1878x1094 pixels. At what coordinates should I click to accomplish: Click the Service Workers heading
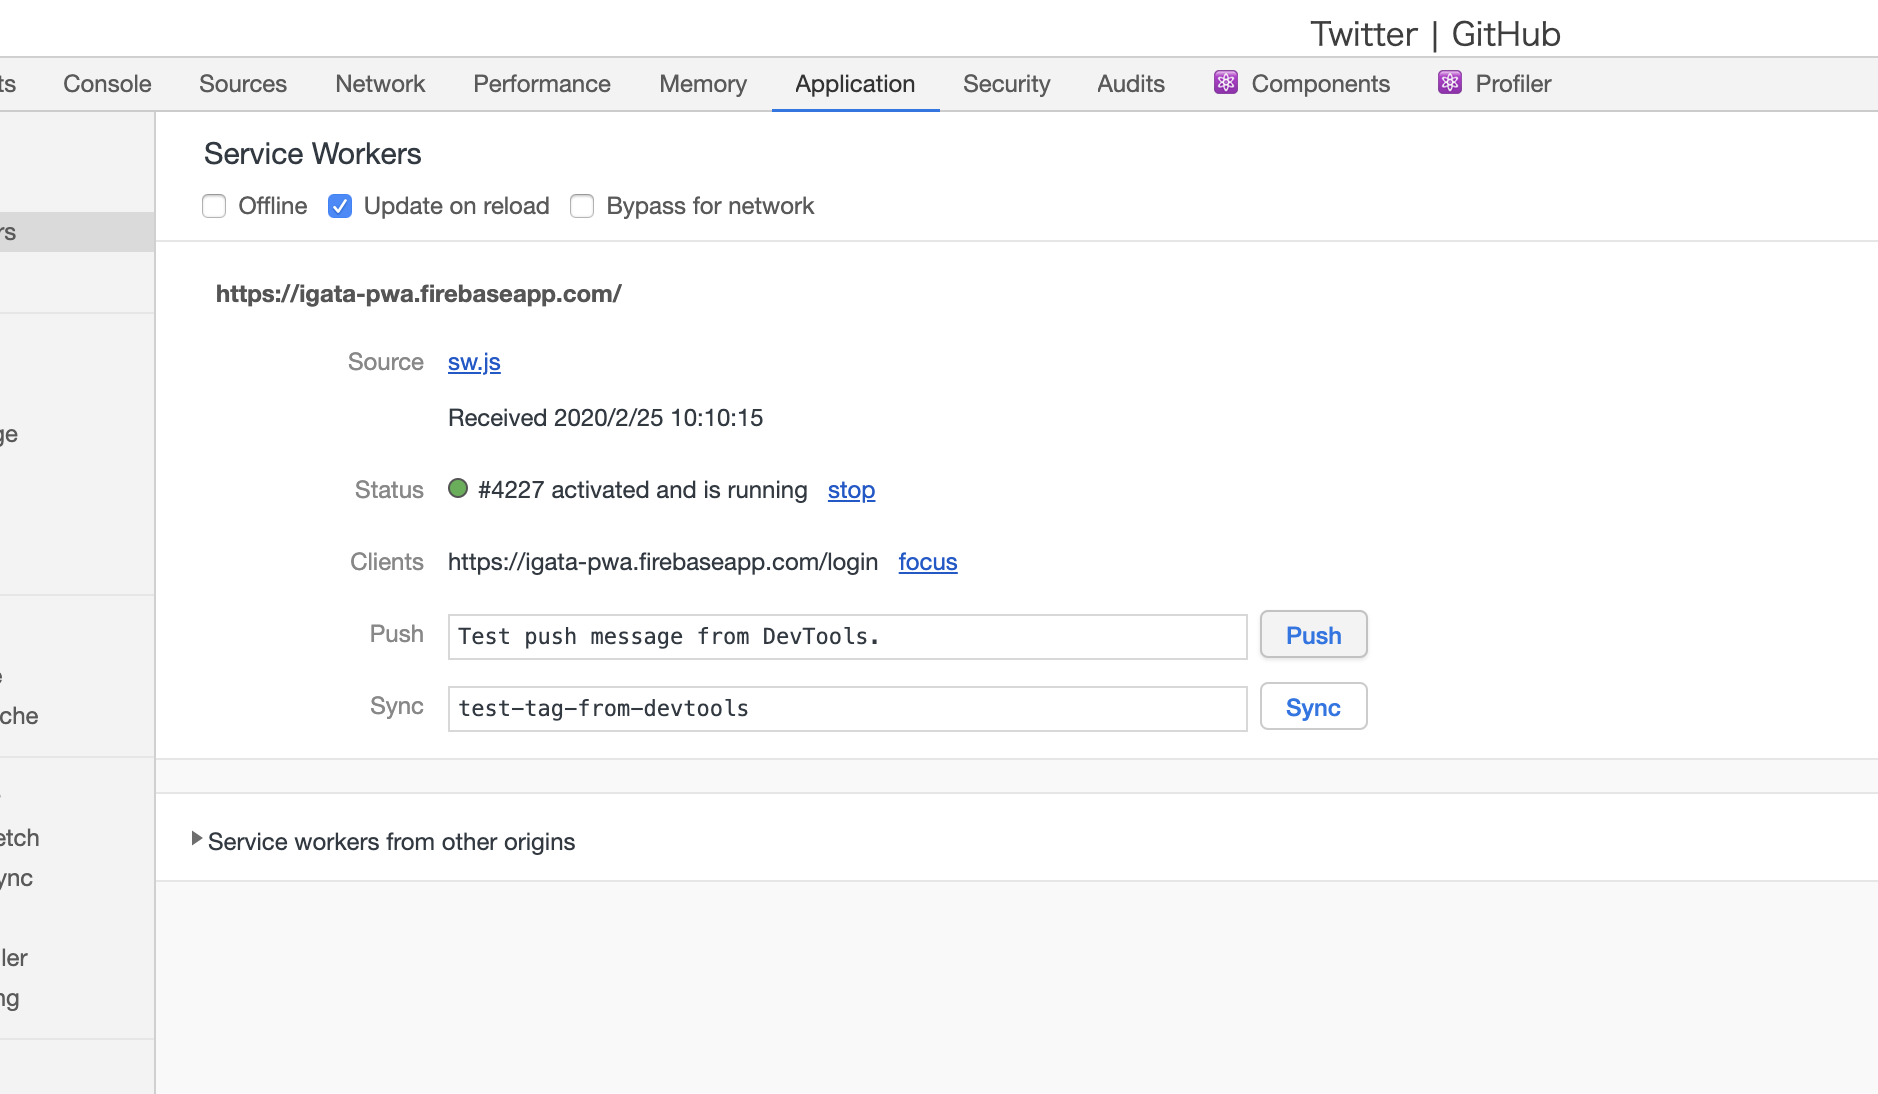click(x=313, y=154)
